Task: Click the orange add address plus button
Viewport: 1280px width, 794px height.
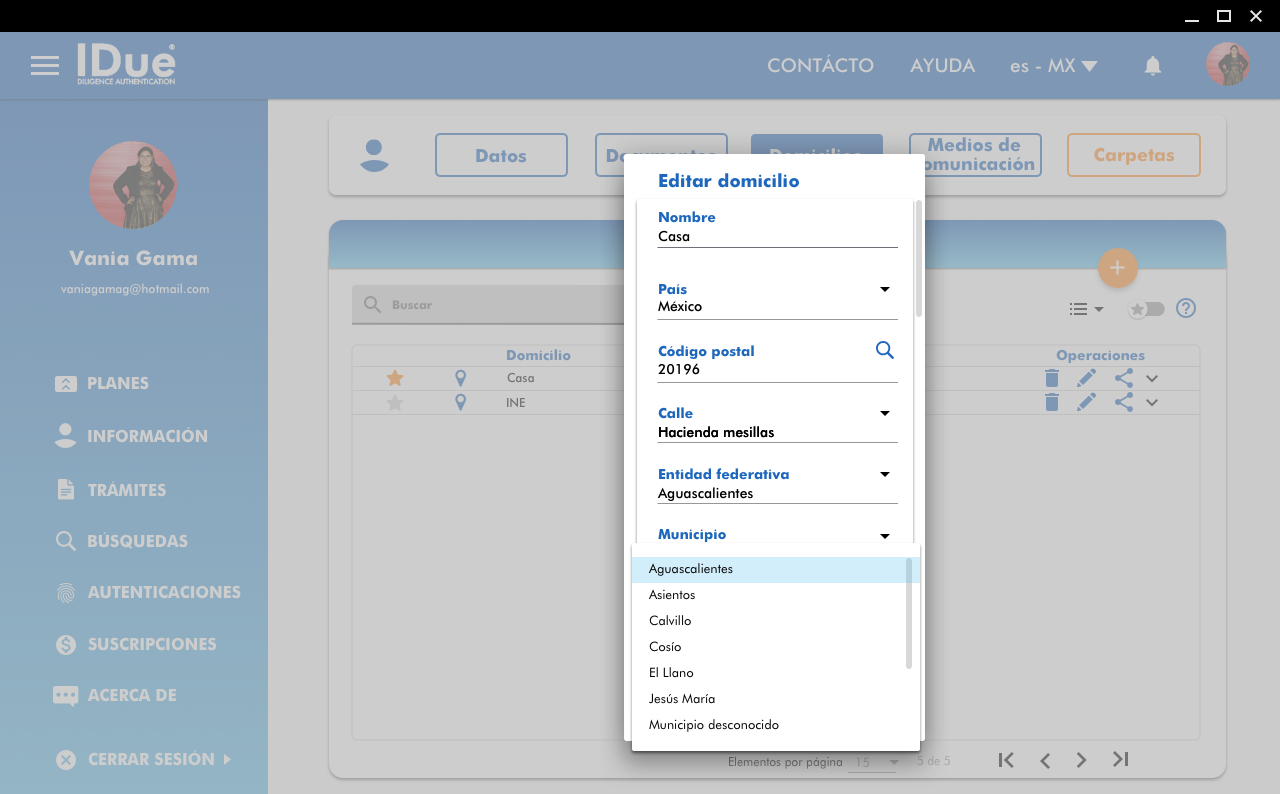Action: click(1117, 268)
